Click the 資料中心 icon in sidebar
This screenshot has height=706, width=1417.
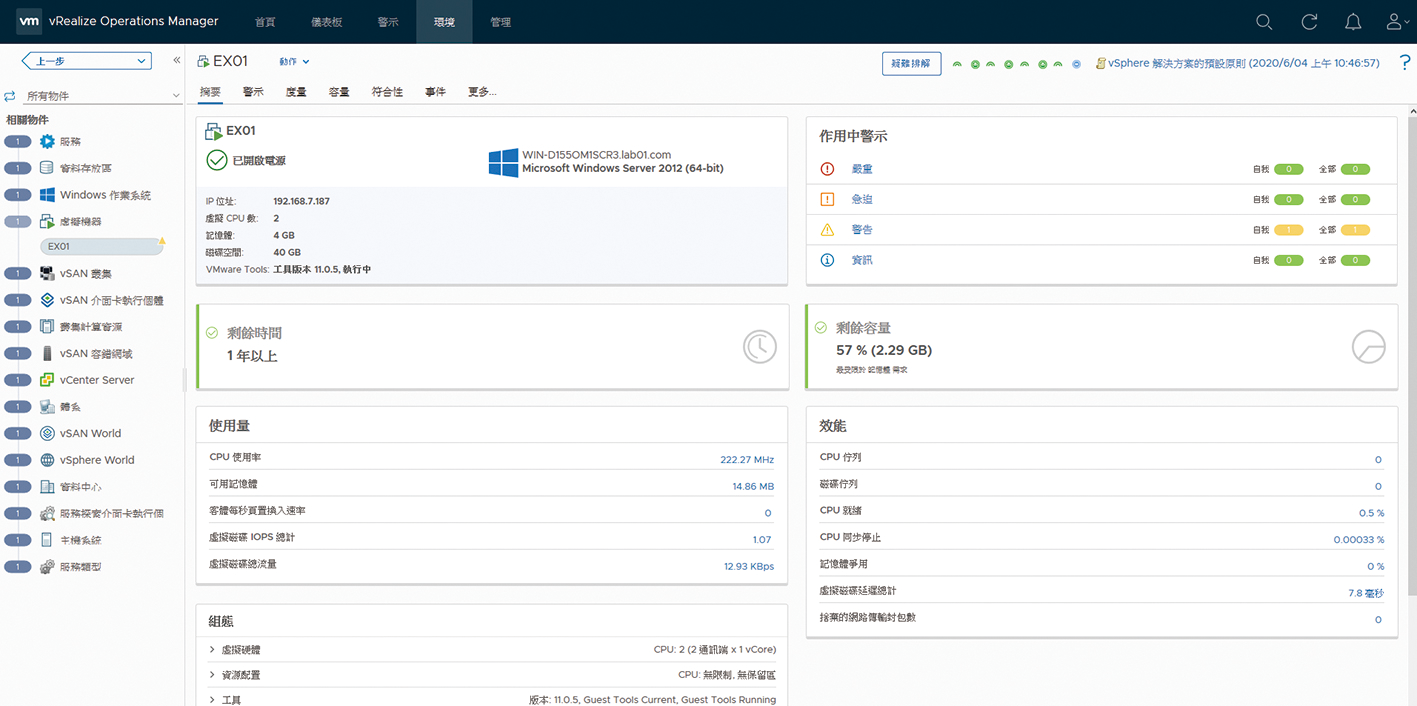tap(47, 487)
